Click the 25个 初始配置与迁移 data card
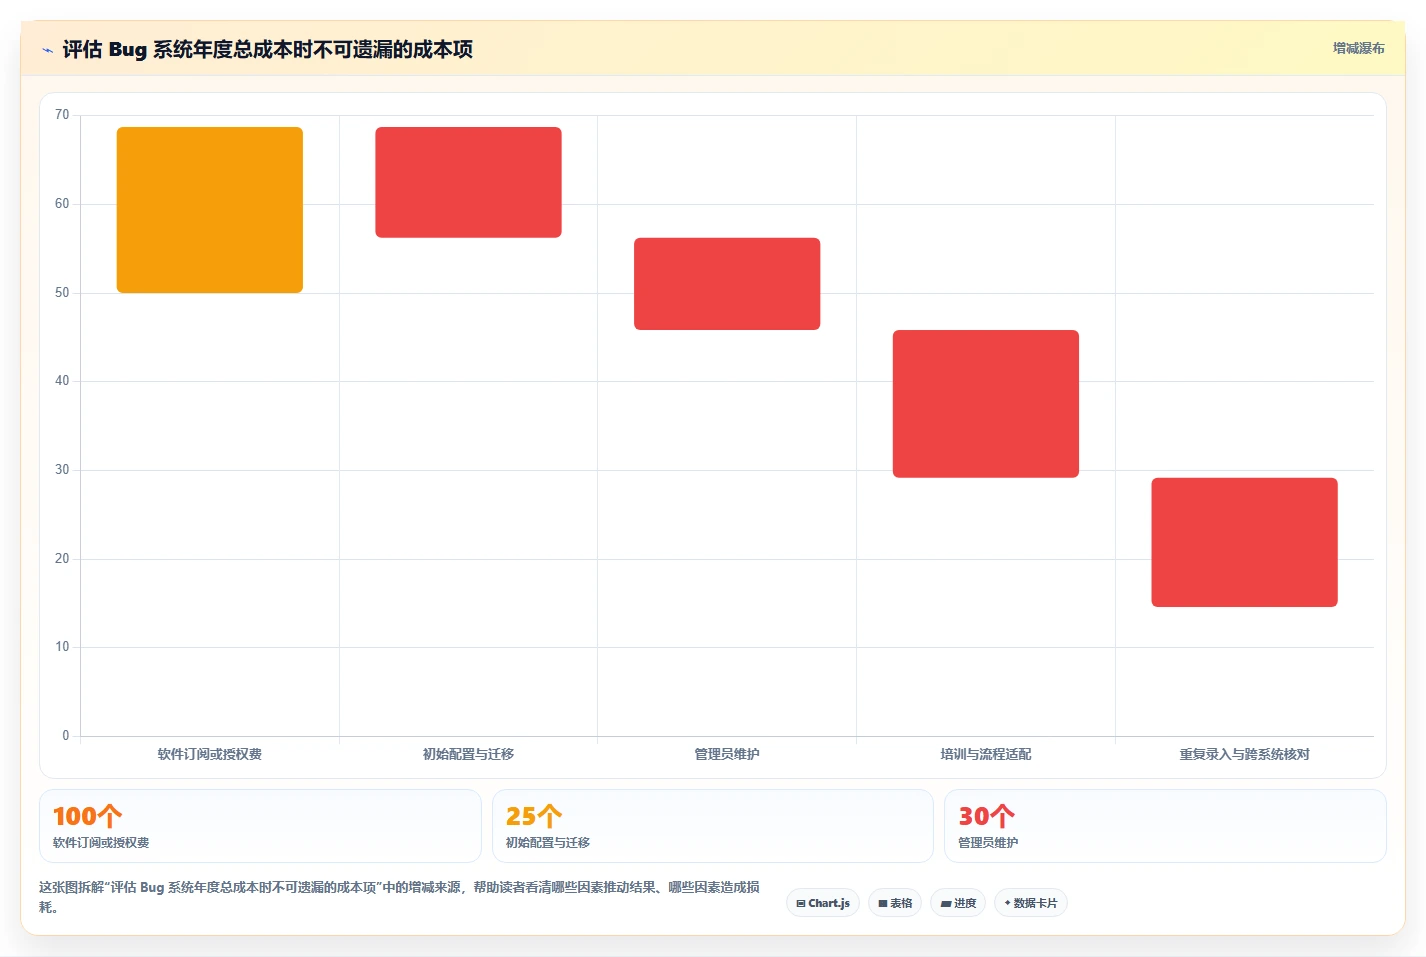This screenshot has width=1426, height=957. (712, 826)
